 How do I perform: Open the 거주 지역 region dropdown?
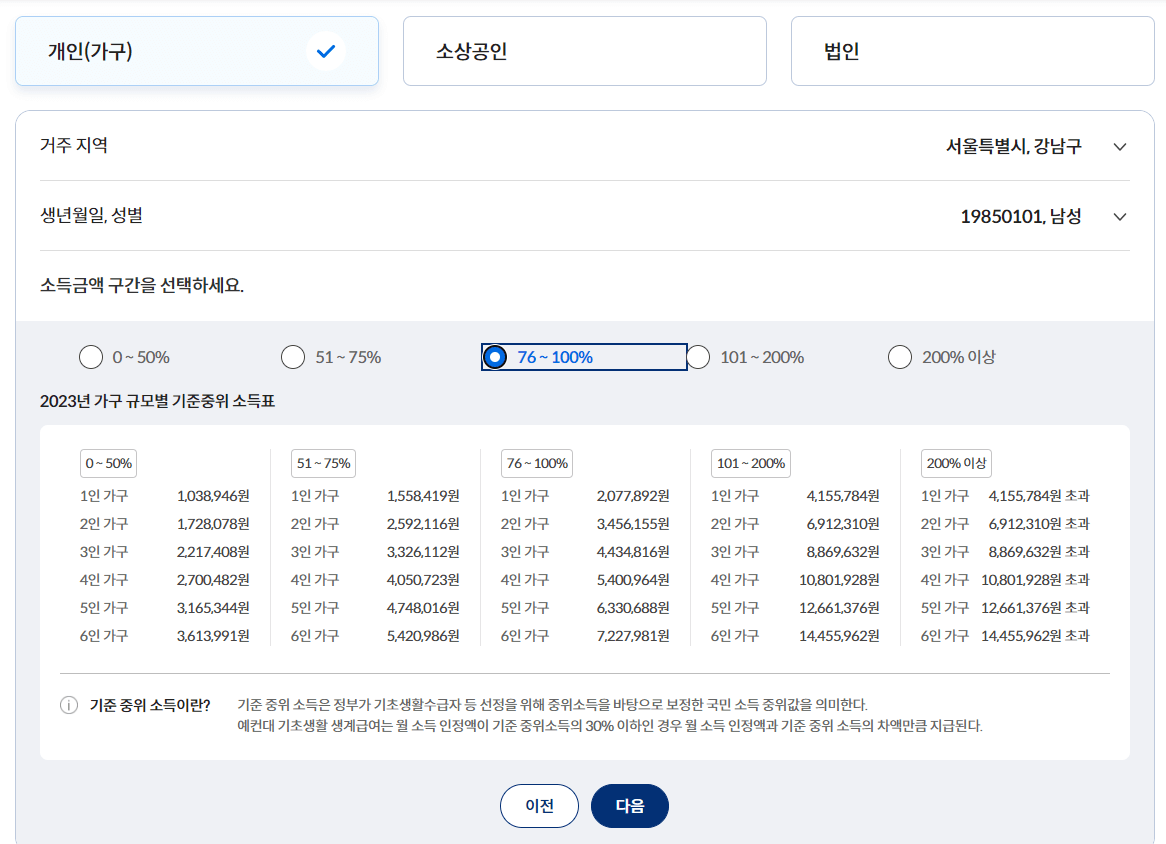pyautogui.click(x=1119, y=146)
